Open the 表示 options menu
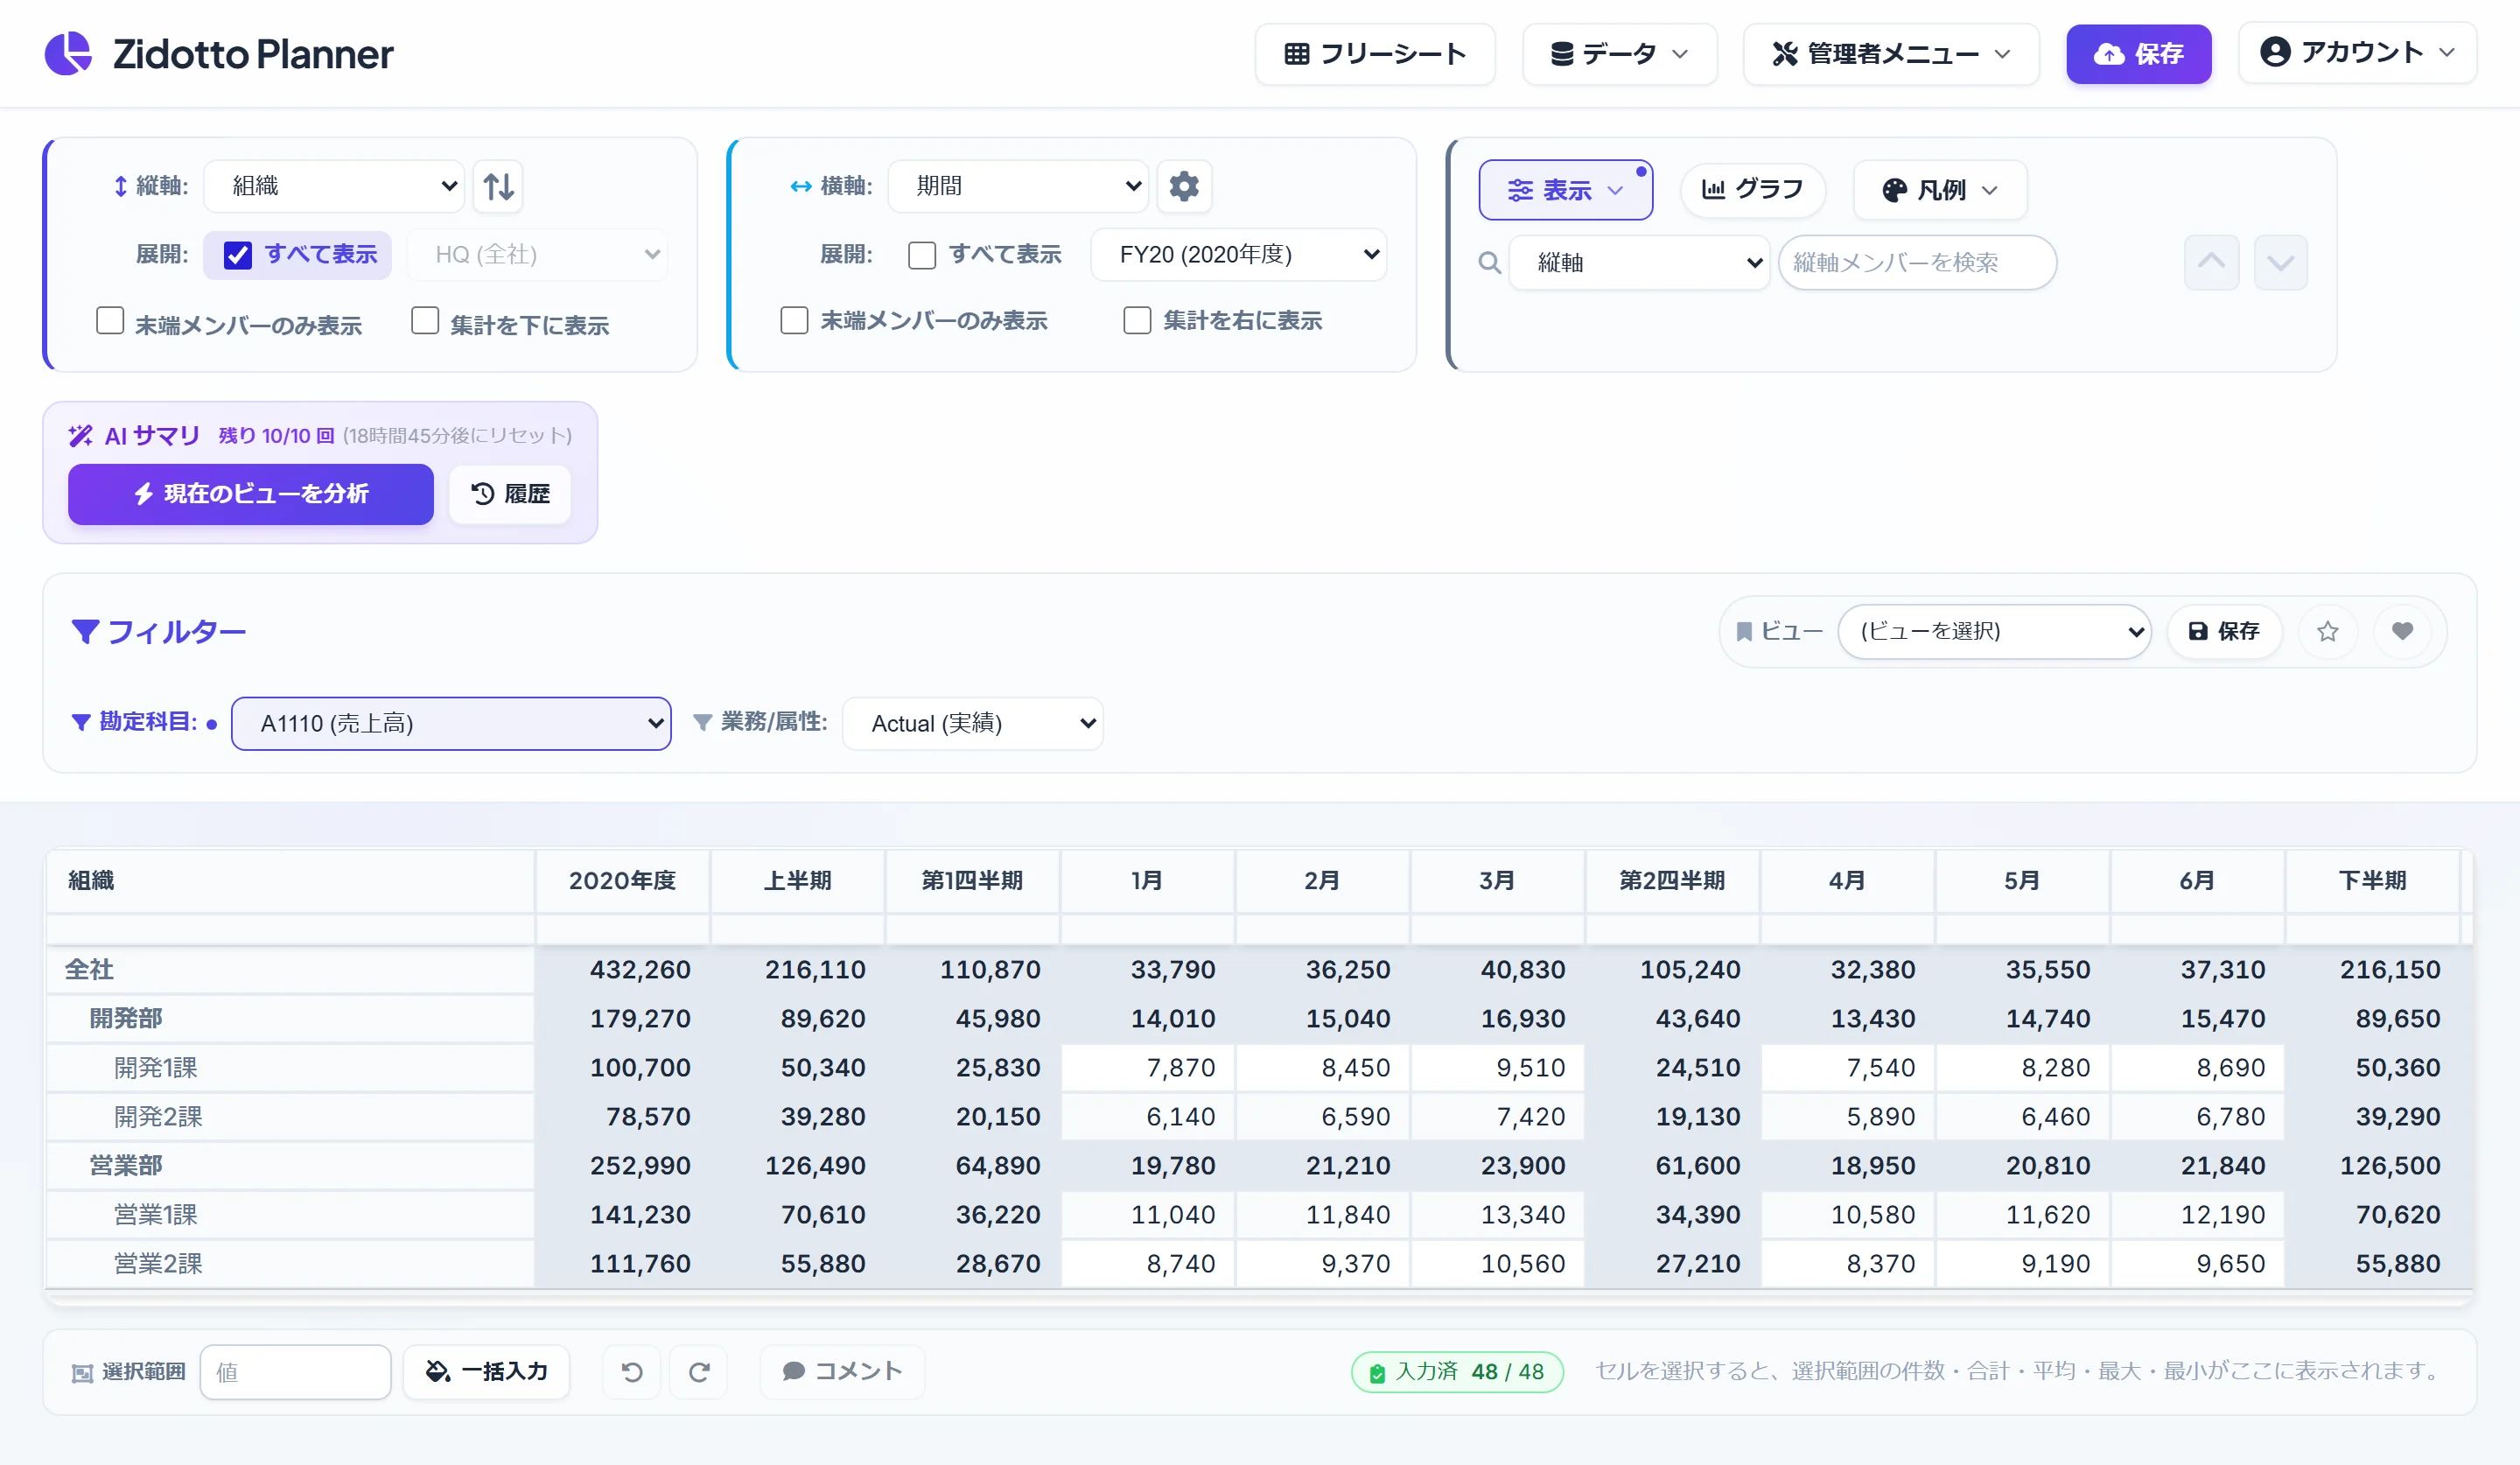 tap(1565, 189)
